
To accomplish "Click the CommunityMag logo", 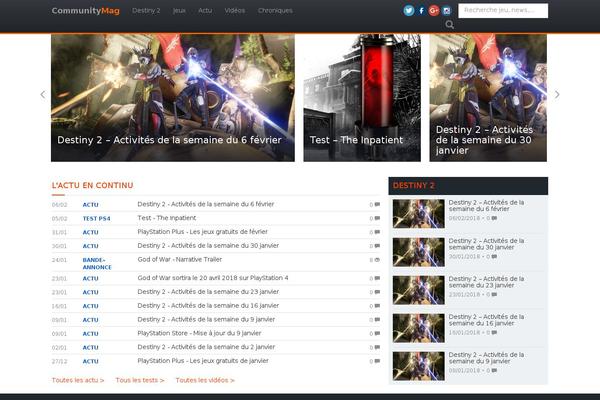I will tap(86, 11).
